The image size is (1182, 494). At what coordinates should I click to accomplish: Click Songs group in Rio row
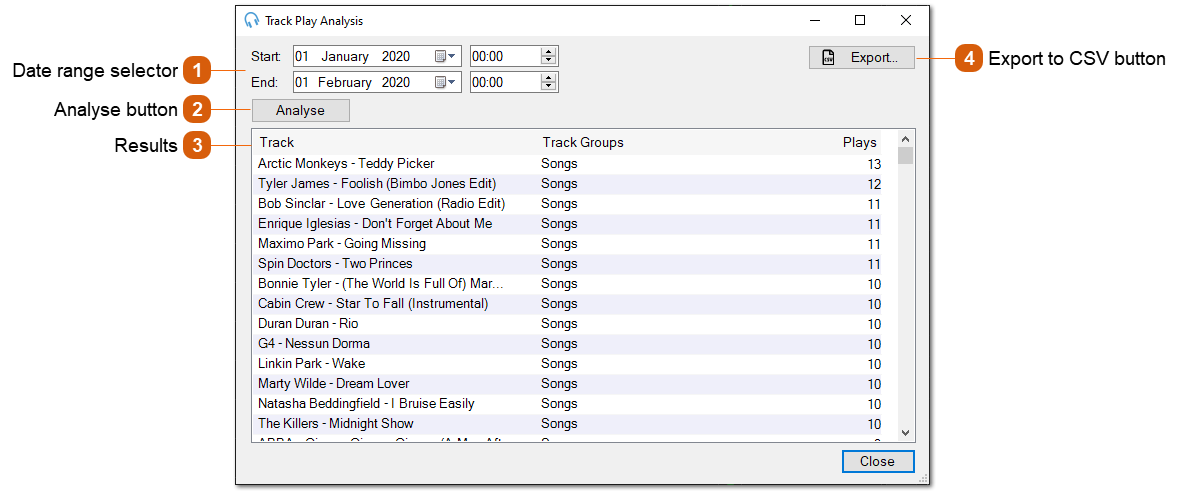coord(559,324)
